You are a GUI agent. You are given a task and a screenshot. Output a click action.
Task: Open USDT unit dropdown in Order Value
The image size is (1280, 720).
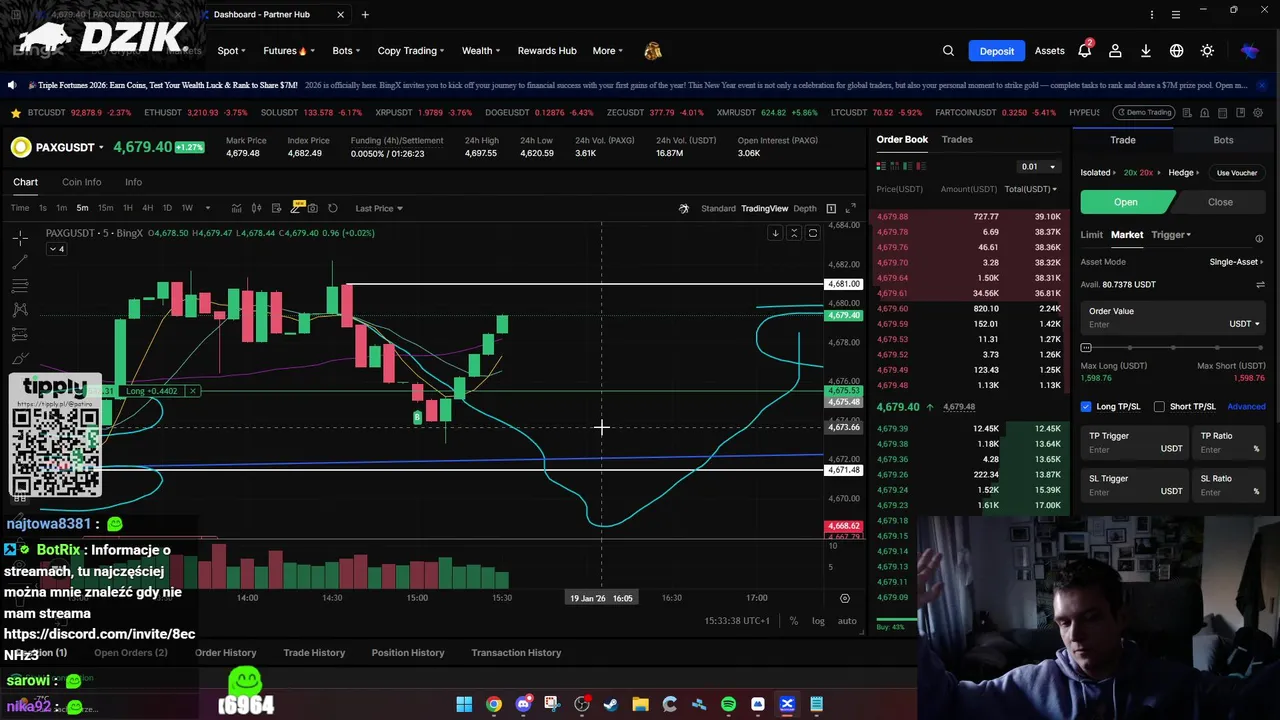(1244, 324)
